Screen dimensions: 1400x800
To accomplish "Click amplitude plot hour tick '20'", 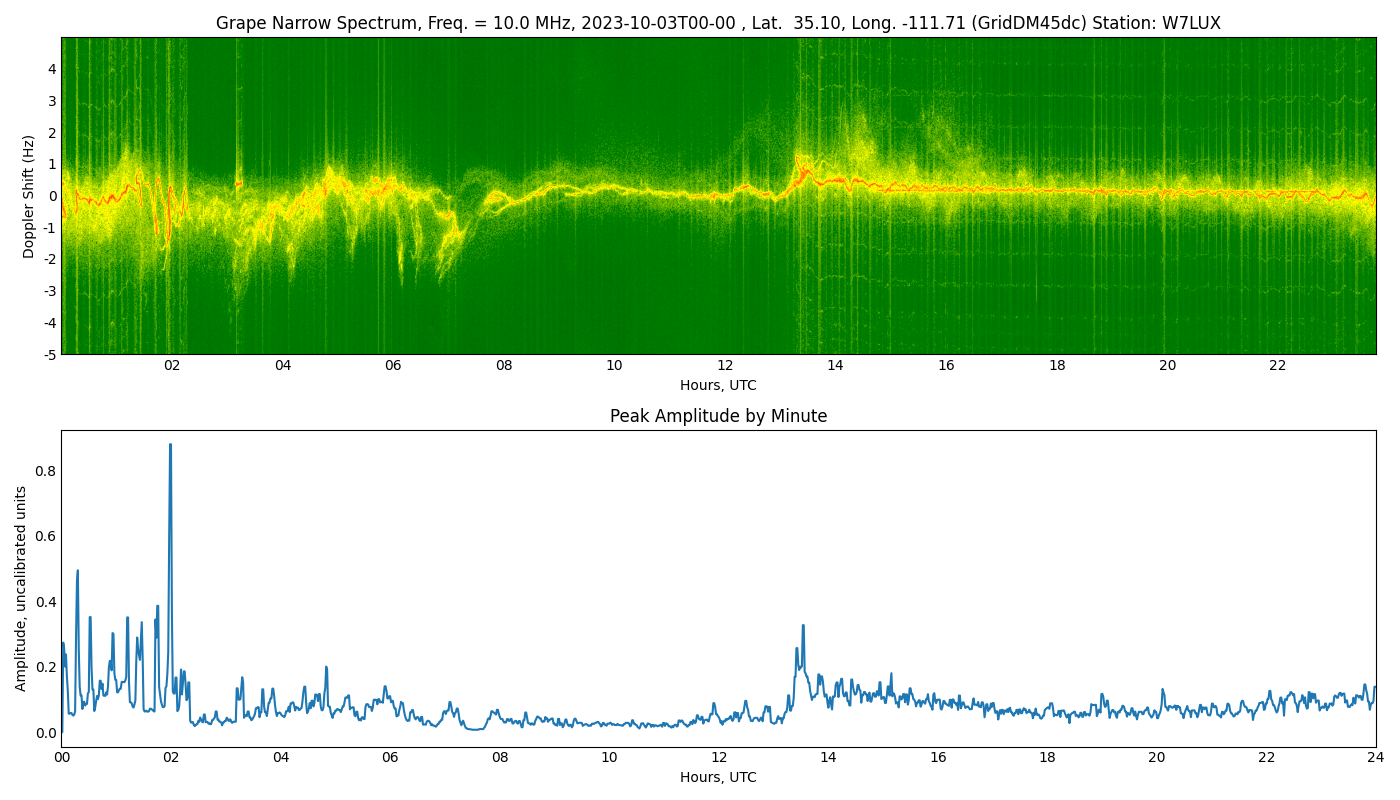I will click(1157, 758).
